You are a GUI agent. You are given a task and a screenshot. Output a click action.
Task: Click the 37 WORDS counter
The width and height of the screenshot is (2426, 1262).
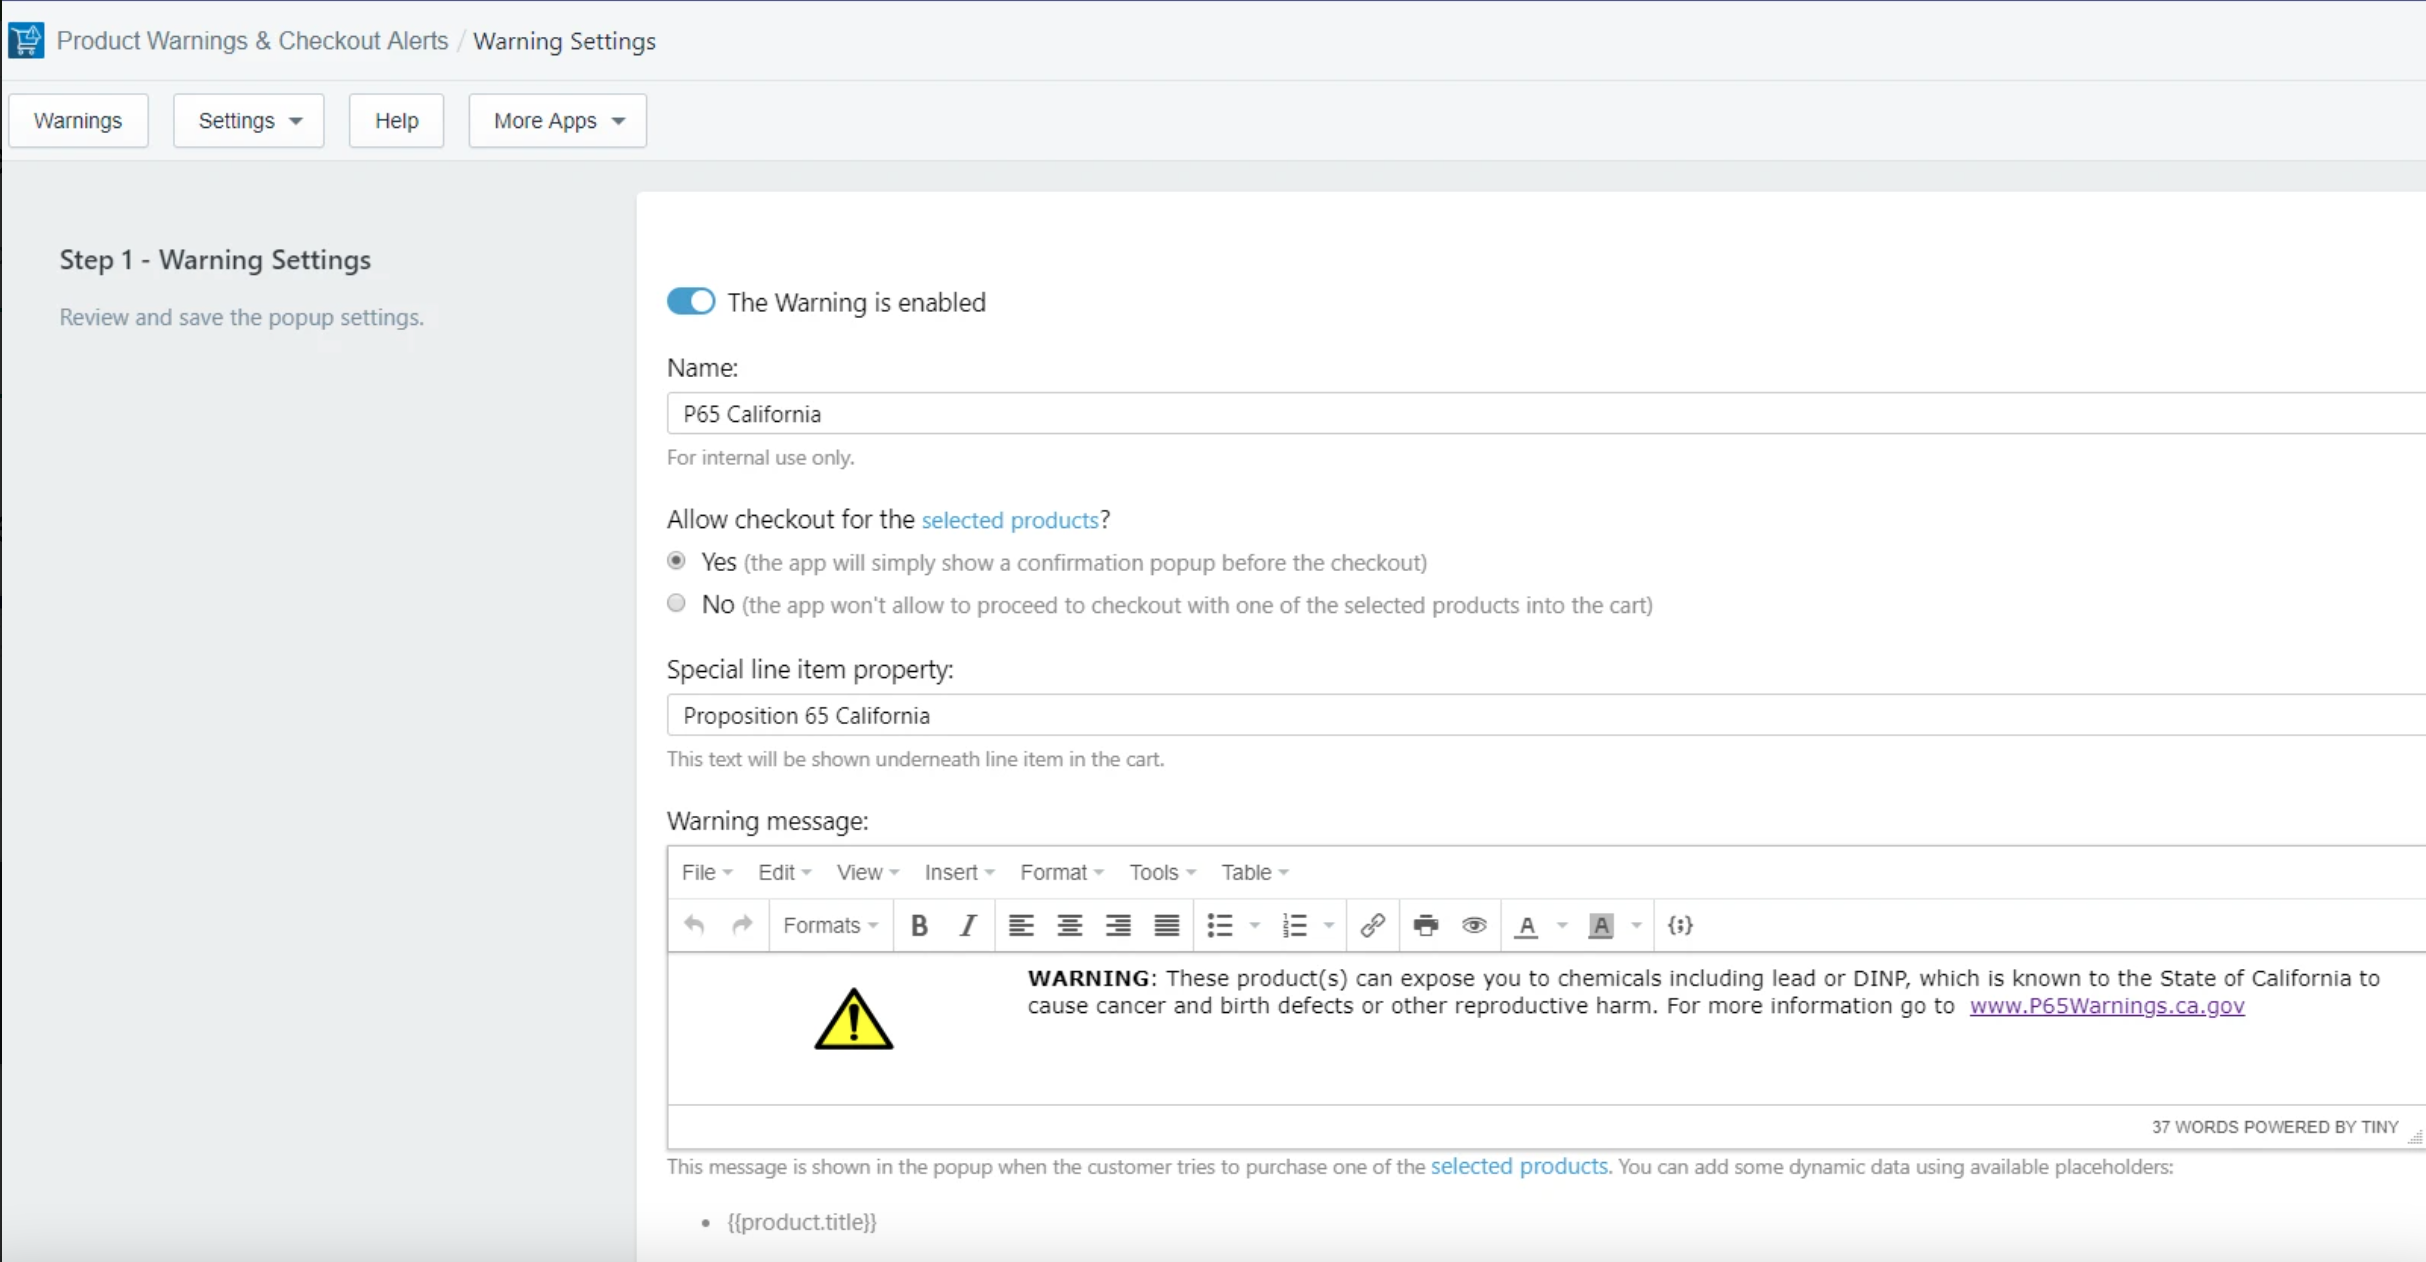coord(2195,1127)
